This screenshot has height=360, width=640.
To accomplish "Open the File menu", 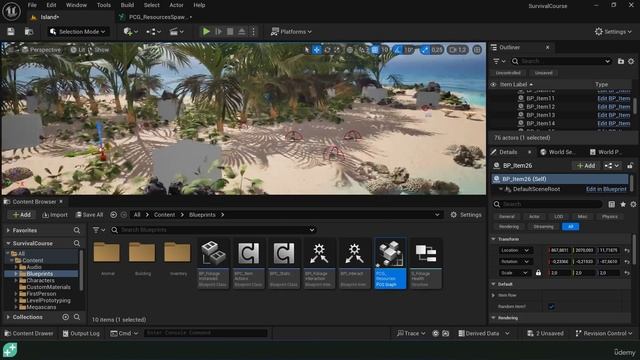I will pyautogui.click(x=32, y=5).
